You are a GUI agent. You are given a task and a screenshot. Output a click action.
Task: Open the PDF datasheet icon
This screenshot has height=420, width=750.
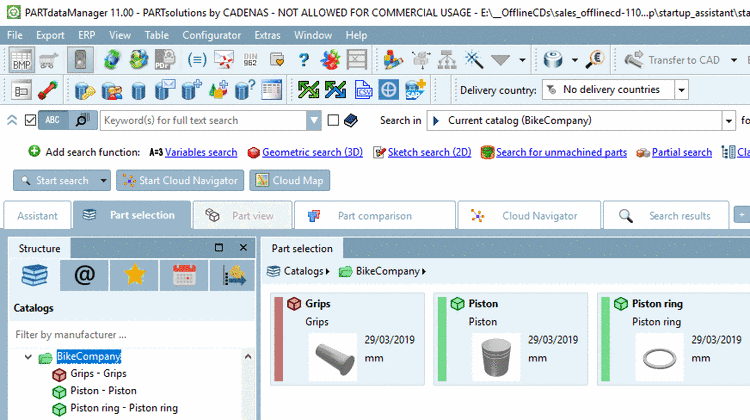[x=165, y=60]
